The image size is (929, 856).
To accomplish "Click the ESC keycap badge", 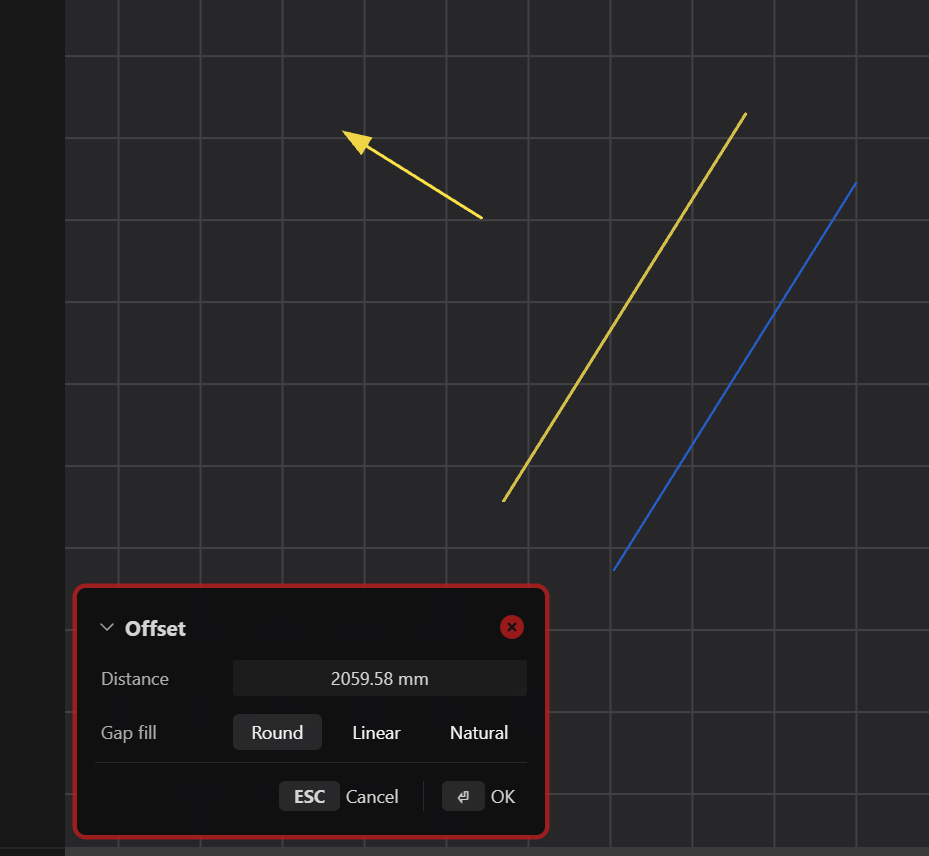I will (x=309, y=796).
